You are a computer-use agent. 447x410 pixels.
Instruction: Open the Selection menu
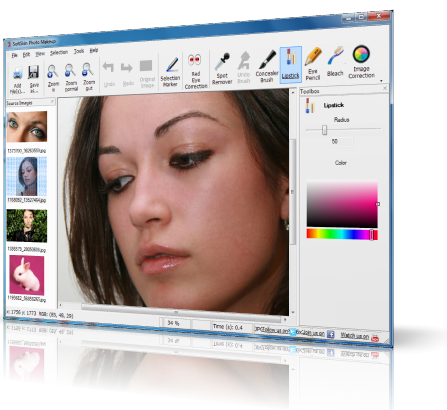[x=59, y=53]
